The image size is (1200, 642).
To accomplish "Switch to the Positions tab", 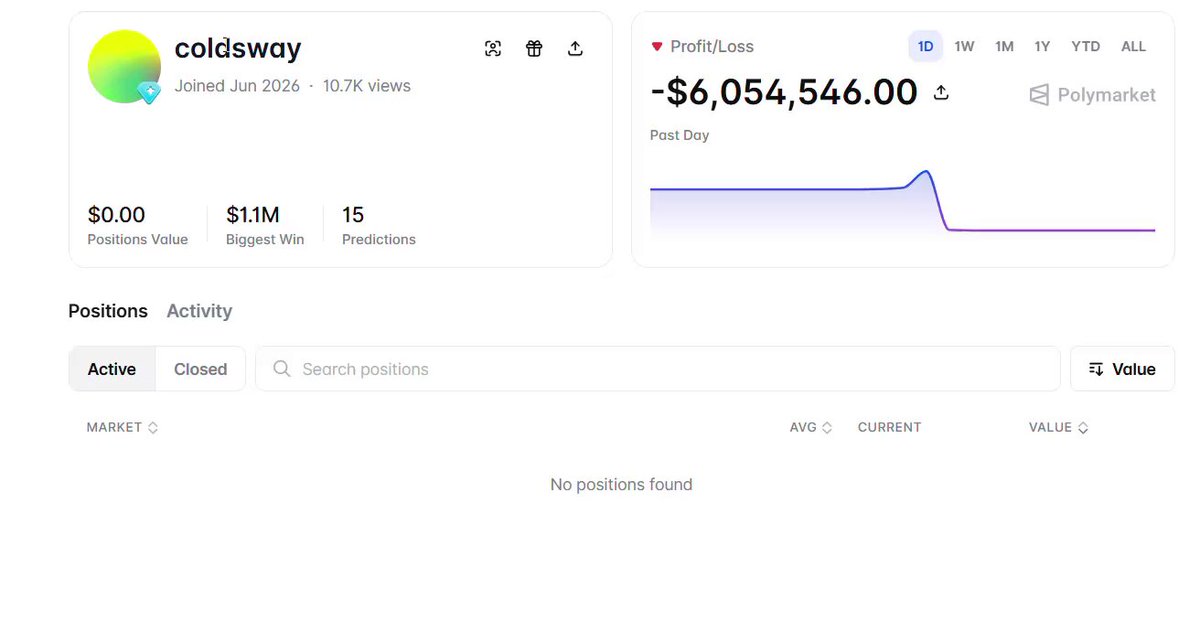I will [x=108, y=311].
